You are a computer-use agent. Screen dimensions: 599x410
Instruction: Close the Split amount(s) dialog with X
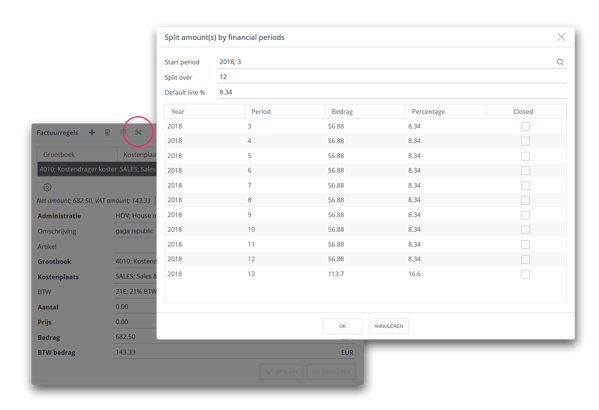click(561, 37)
